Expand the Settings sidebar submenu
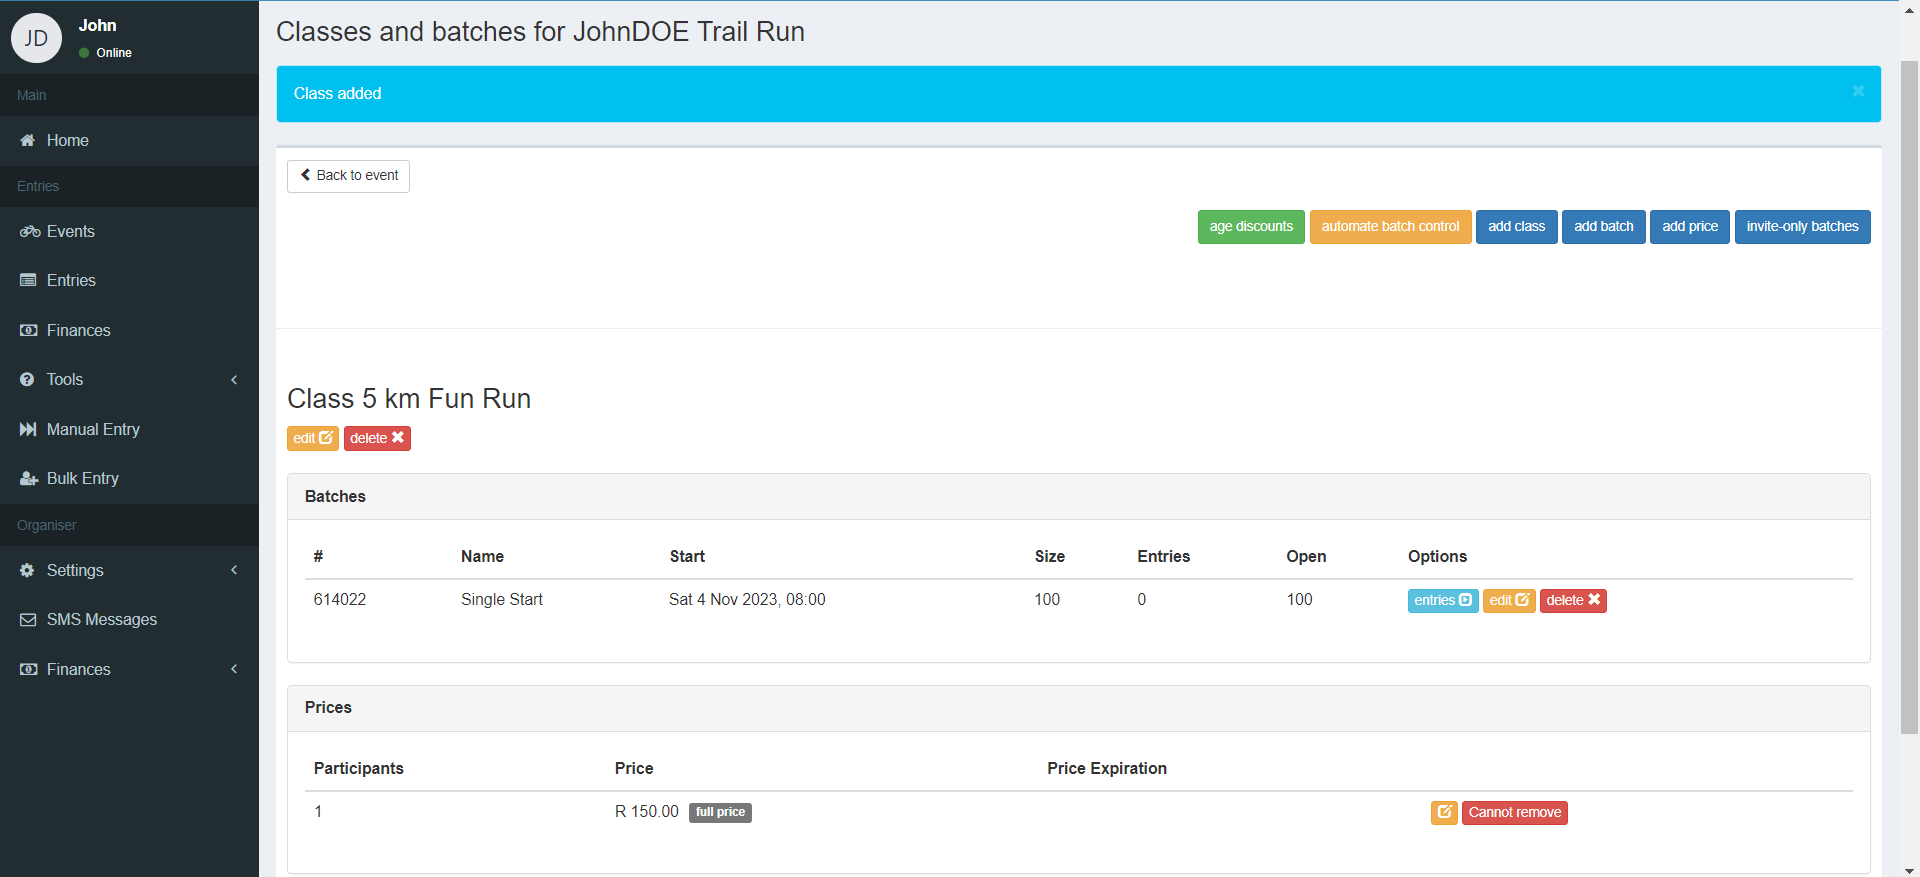The image size is (1920, 877). tap(234, 571)
